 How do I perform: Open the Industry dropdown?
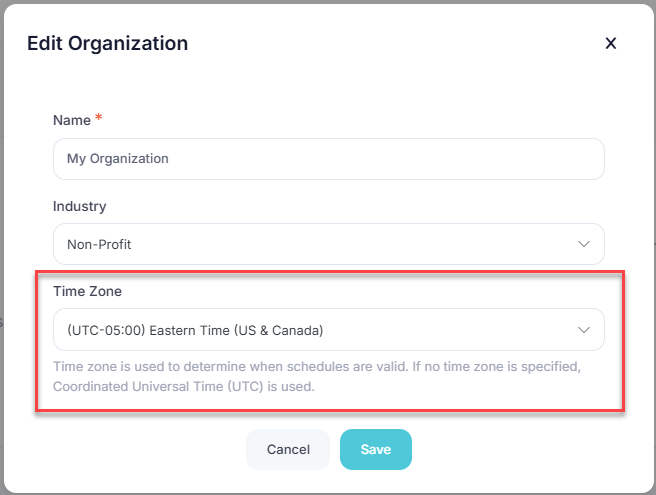[328, 244]
